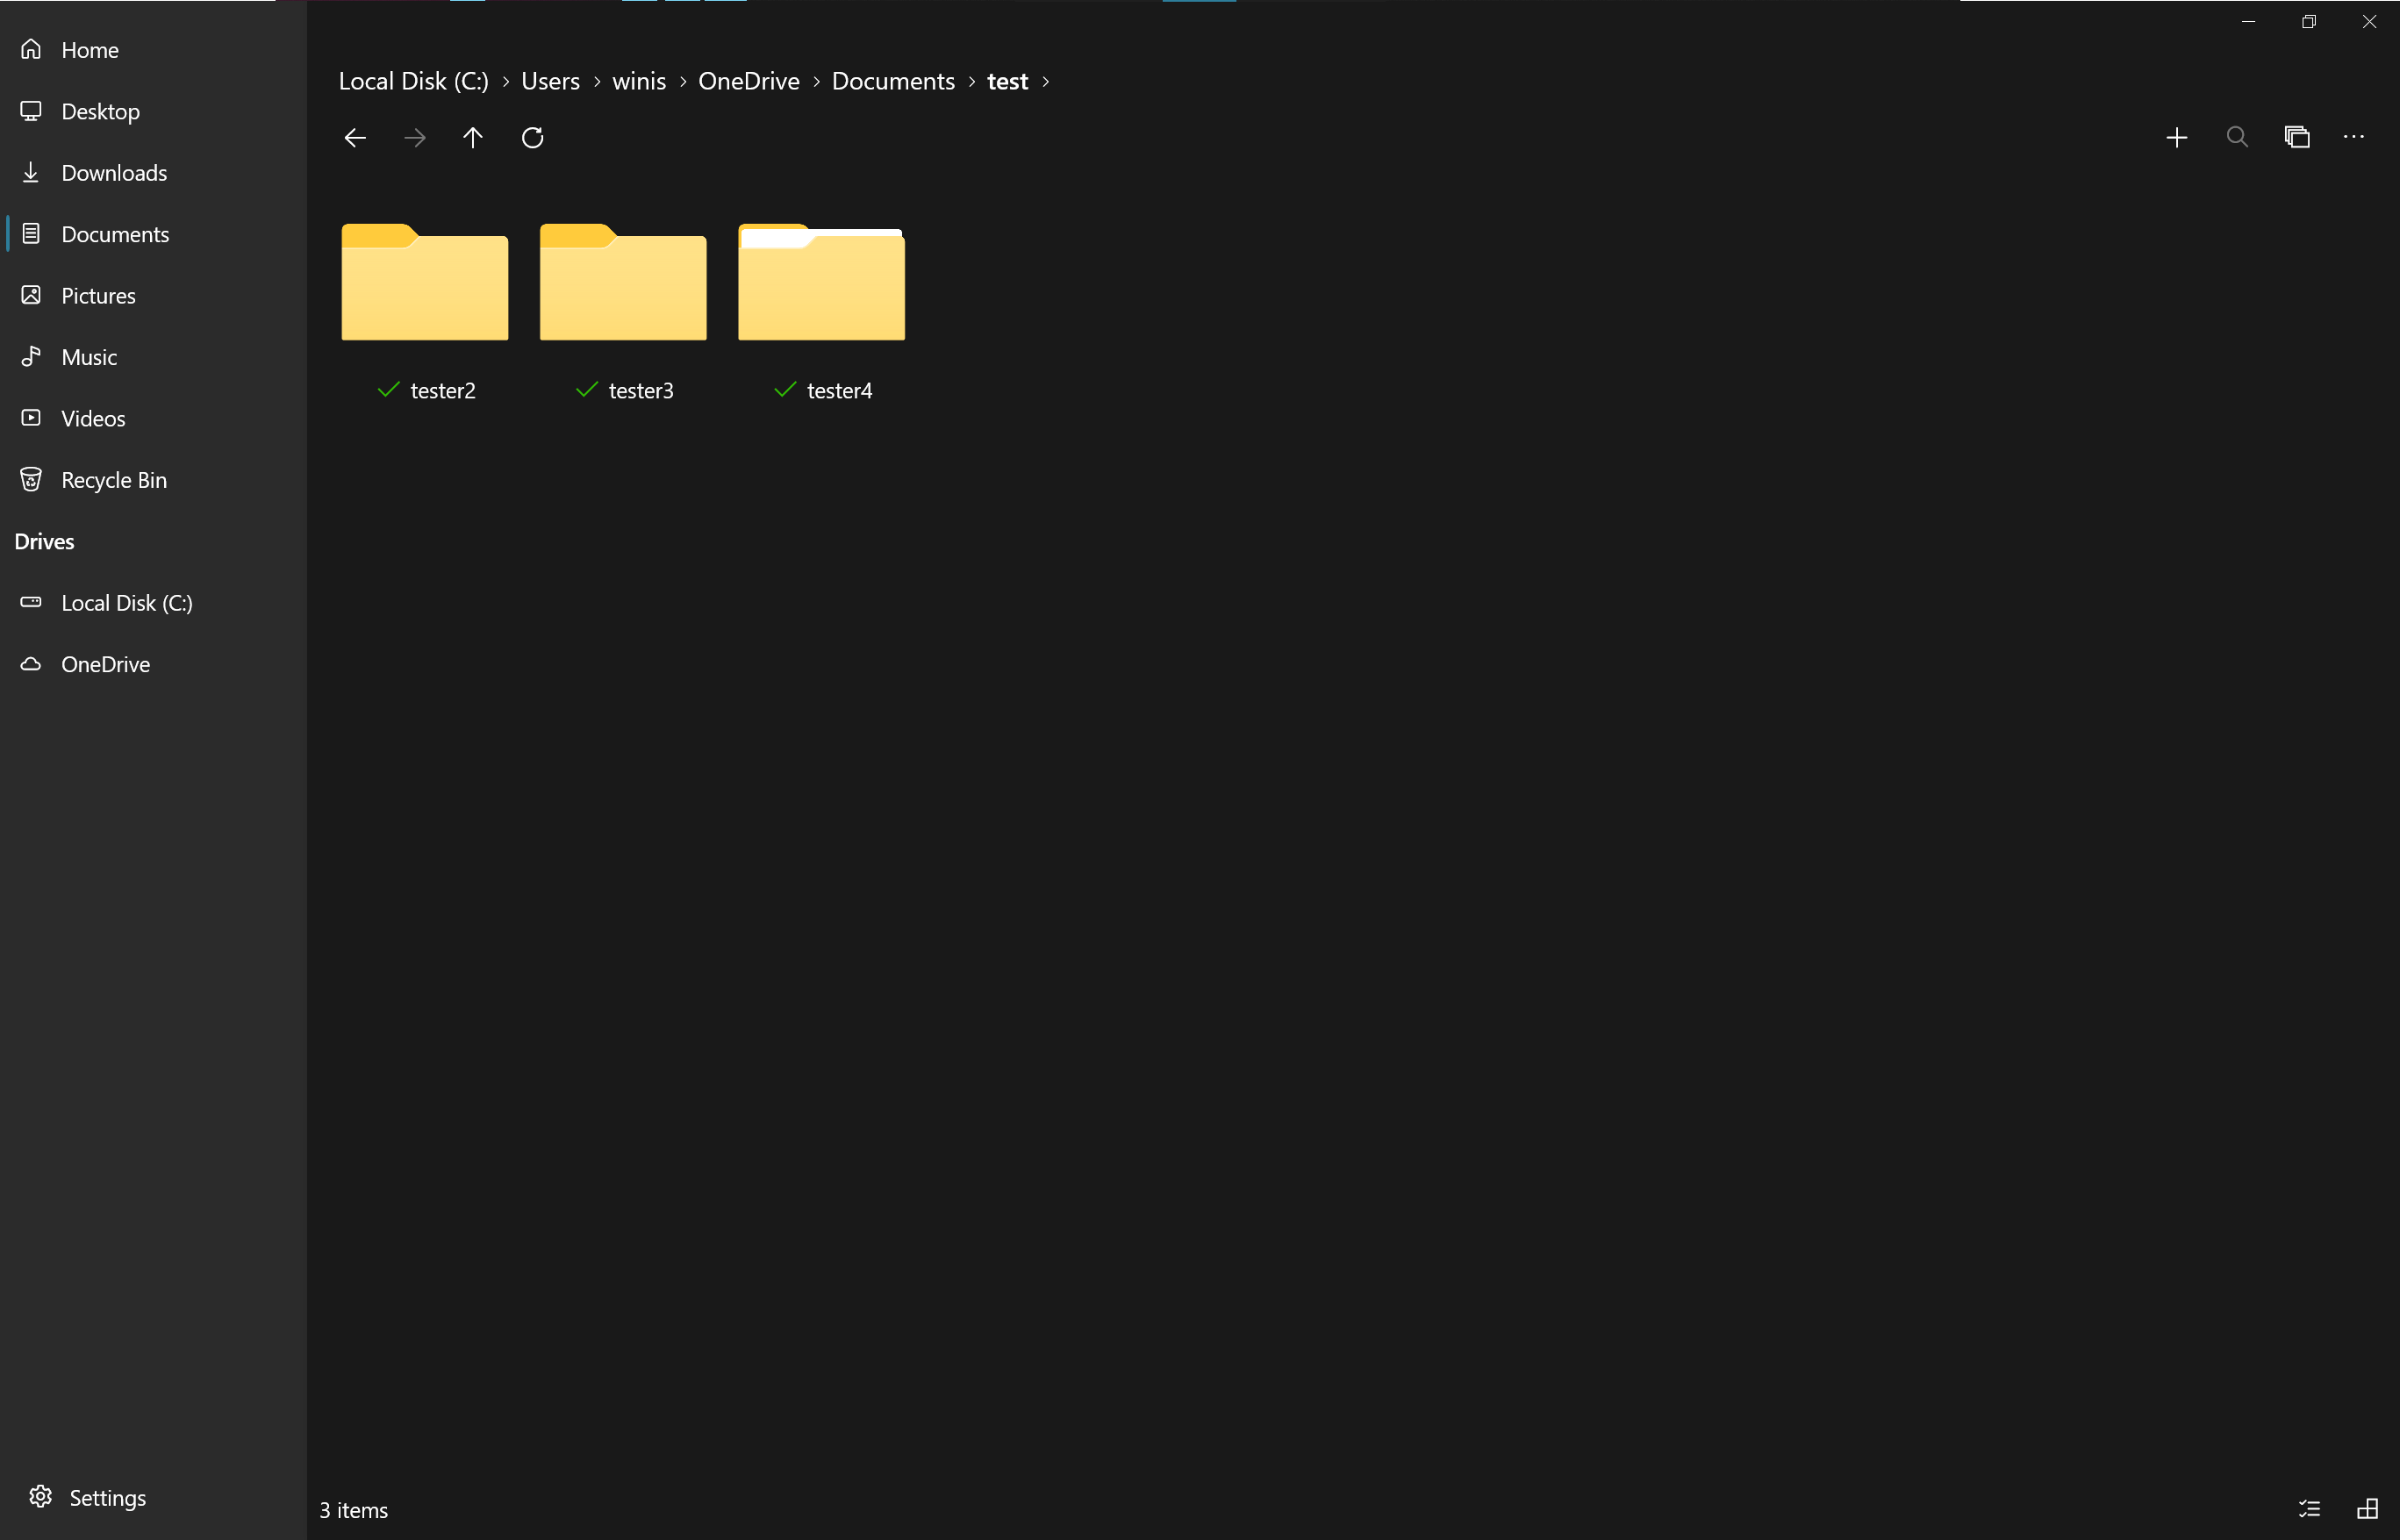
Task: Select the tester2 folder thumbnail
Action: [425, 282]
